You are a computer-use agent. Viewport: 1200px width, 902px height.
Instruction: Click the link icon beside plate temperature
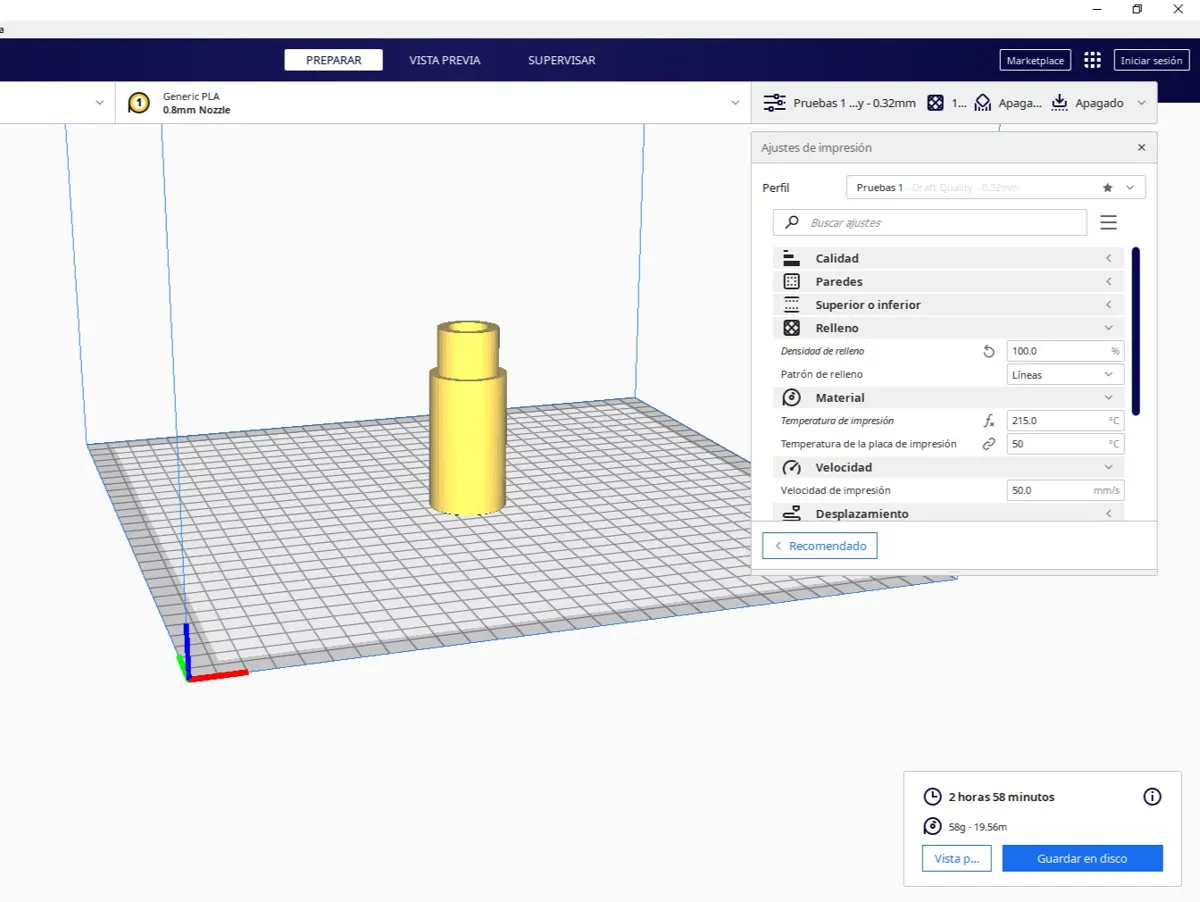[x=988, y=444]
